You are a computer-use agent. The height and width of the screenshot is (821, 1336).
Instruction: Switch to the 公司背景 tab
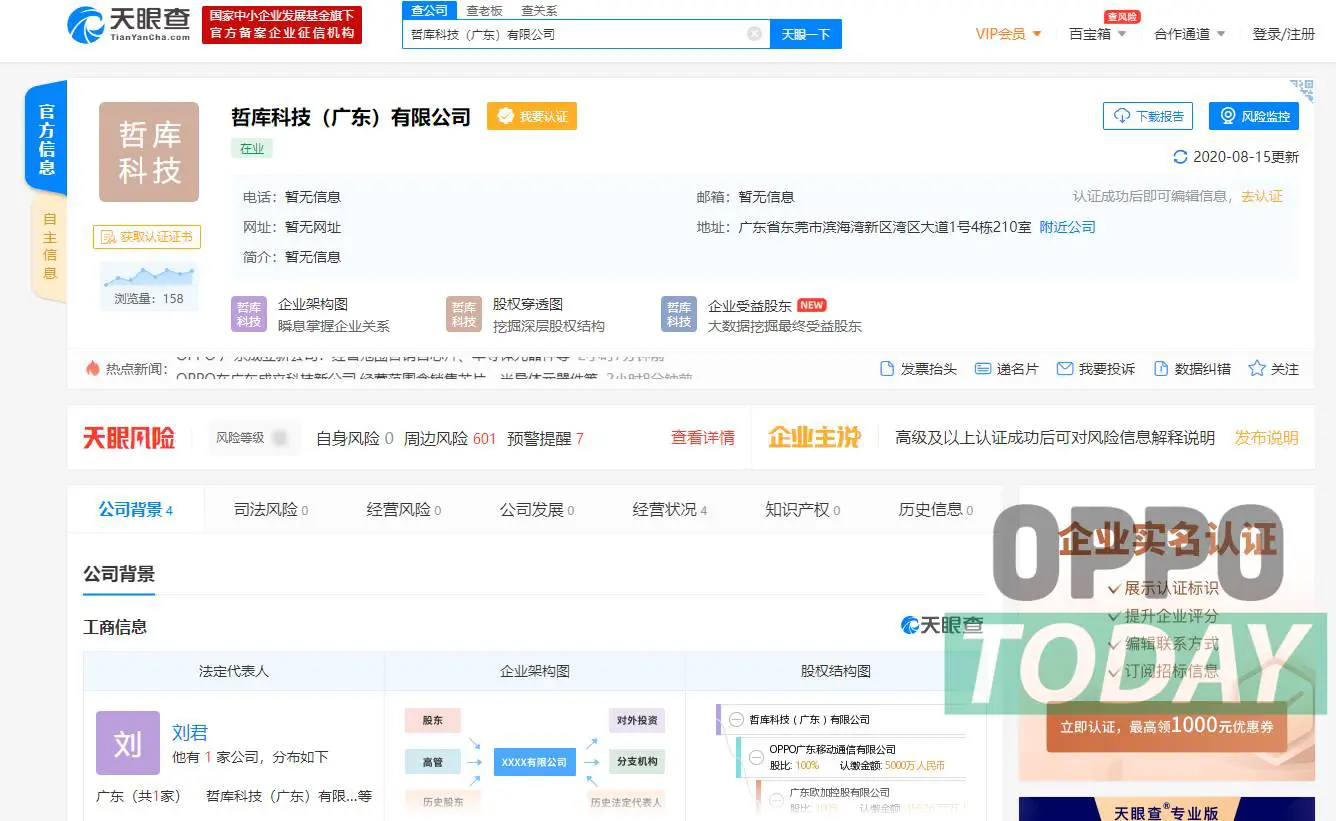(x=136, y=510)
